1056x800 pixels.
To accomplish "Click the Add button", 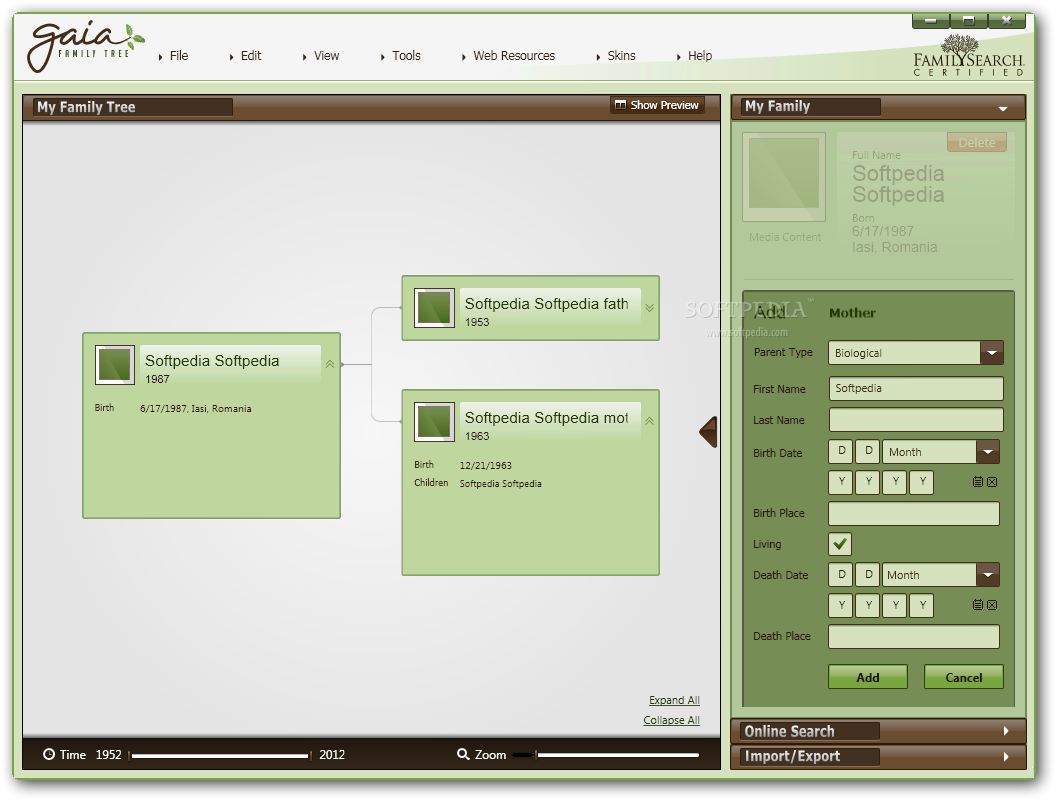I will pos(867,677).
